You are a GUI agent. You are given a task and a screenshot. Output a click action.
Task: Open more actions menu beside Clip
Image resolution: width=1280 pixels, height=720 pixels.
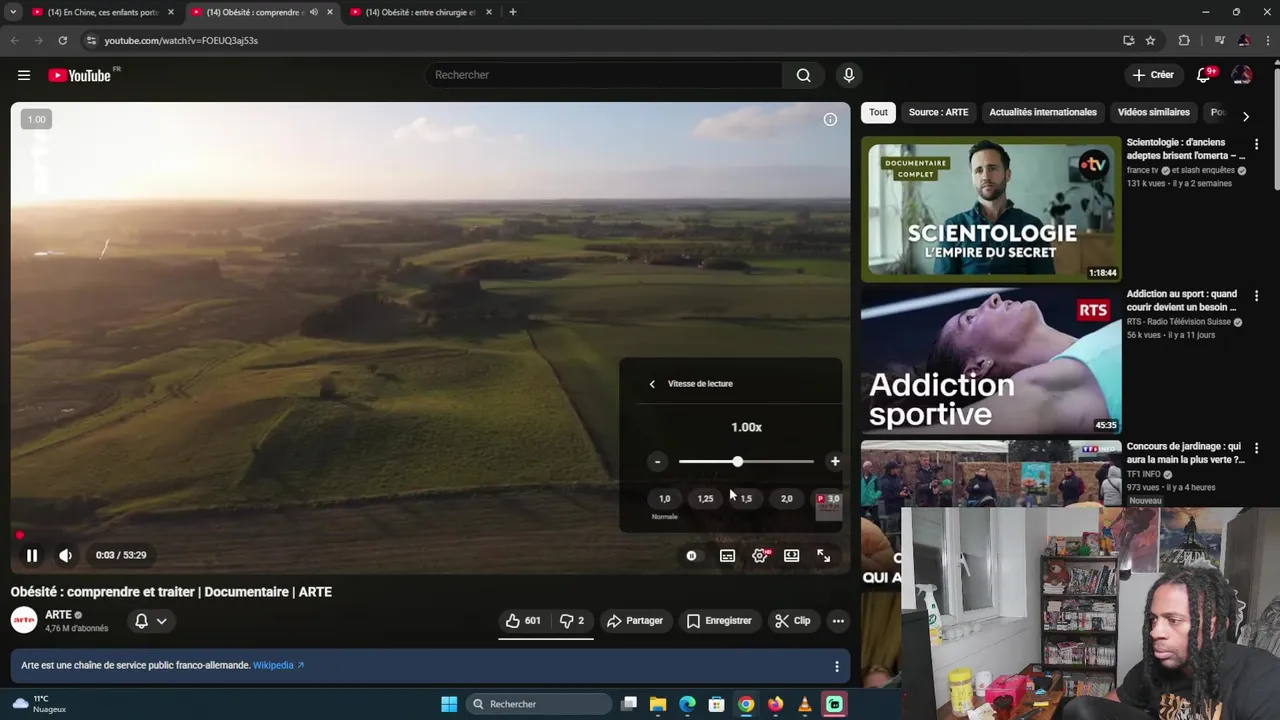tap(838, 621)
